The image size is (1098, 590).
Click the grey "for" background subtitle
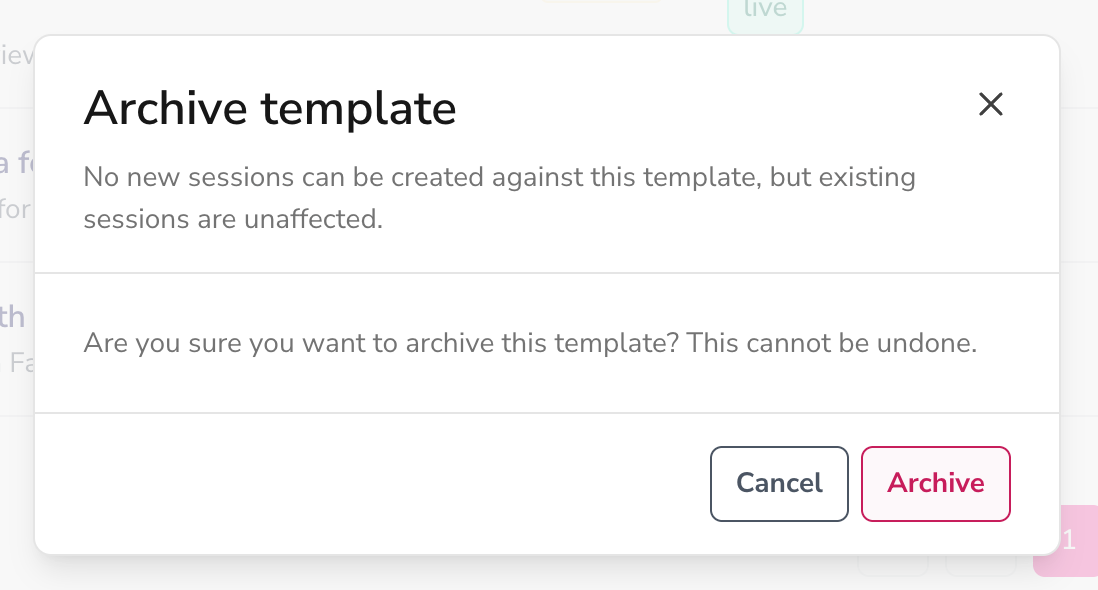[x=15, y=209]
